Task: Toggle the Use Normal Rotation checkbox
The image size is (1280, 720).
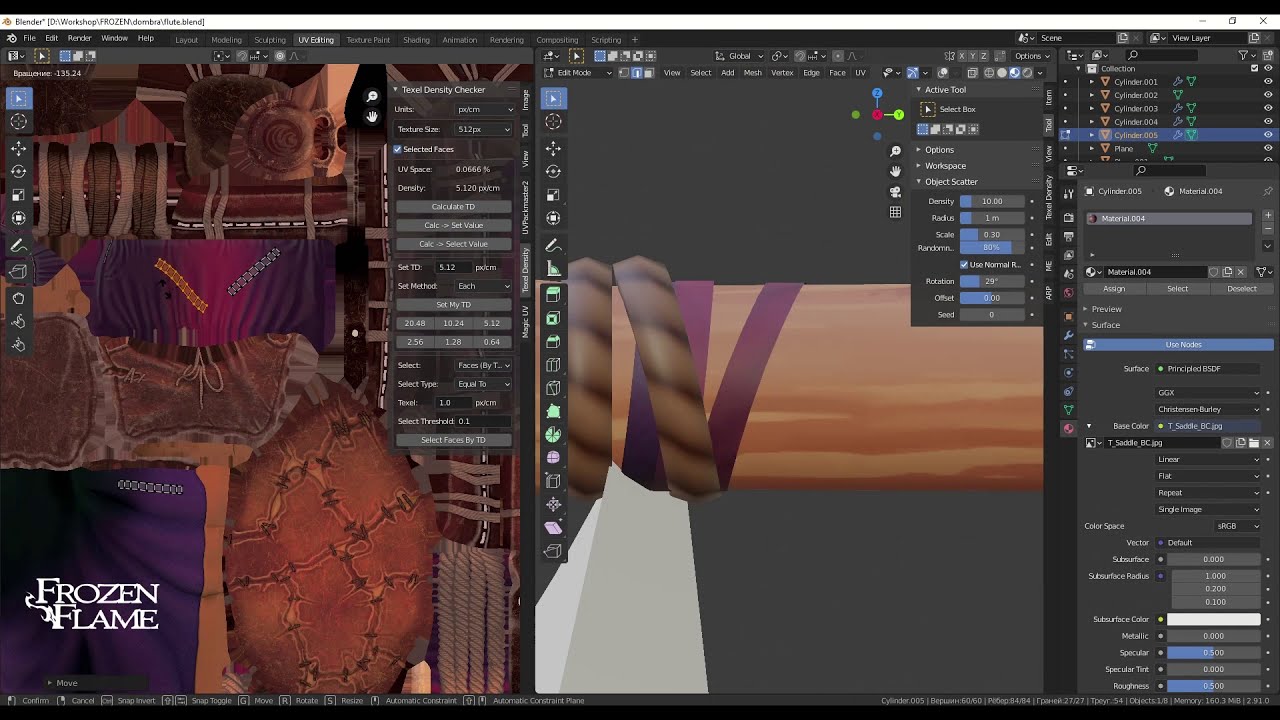Action: [x=964, y=265]
